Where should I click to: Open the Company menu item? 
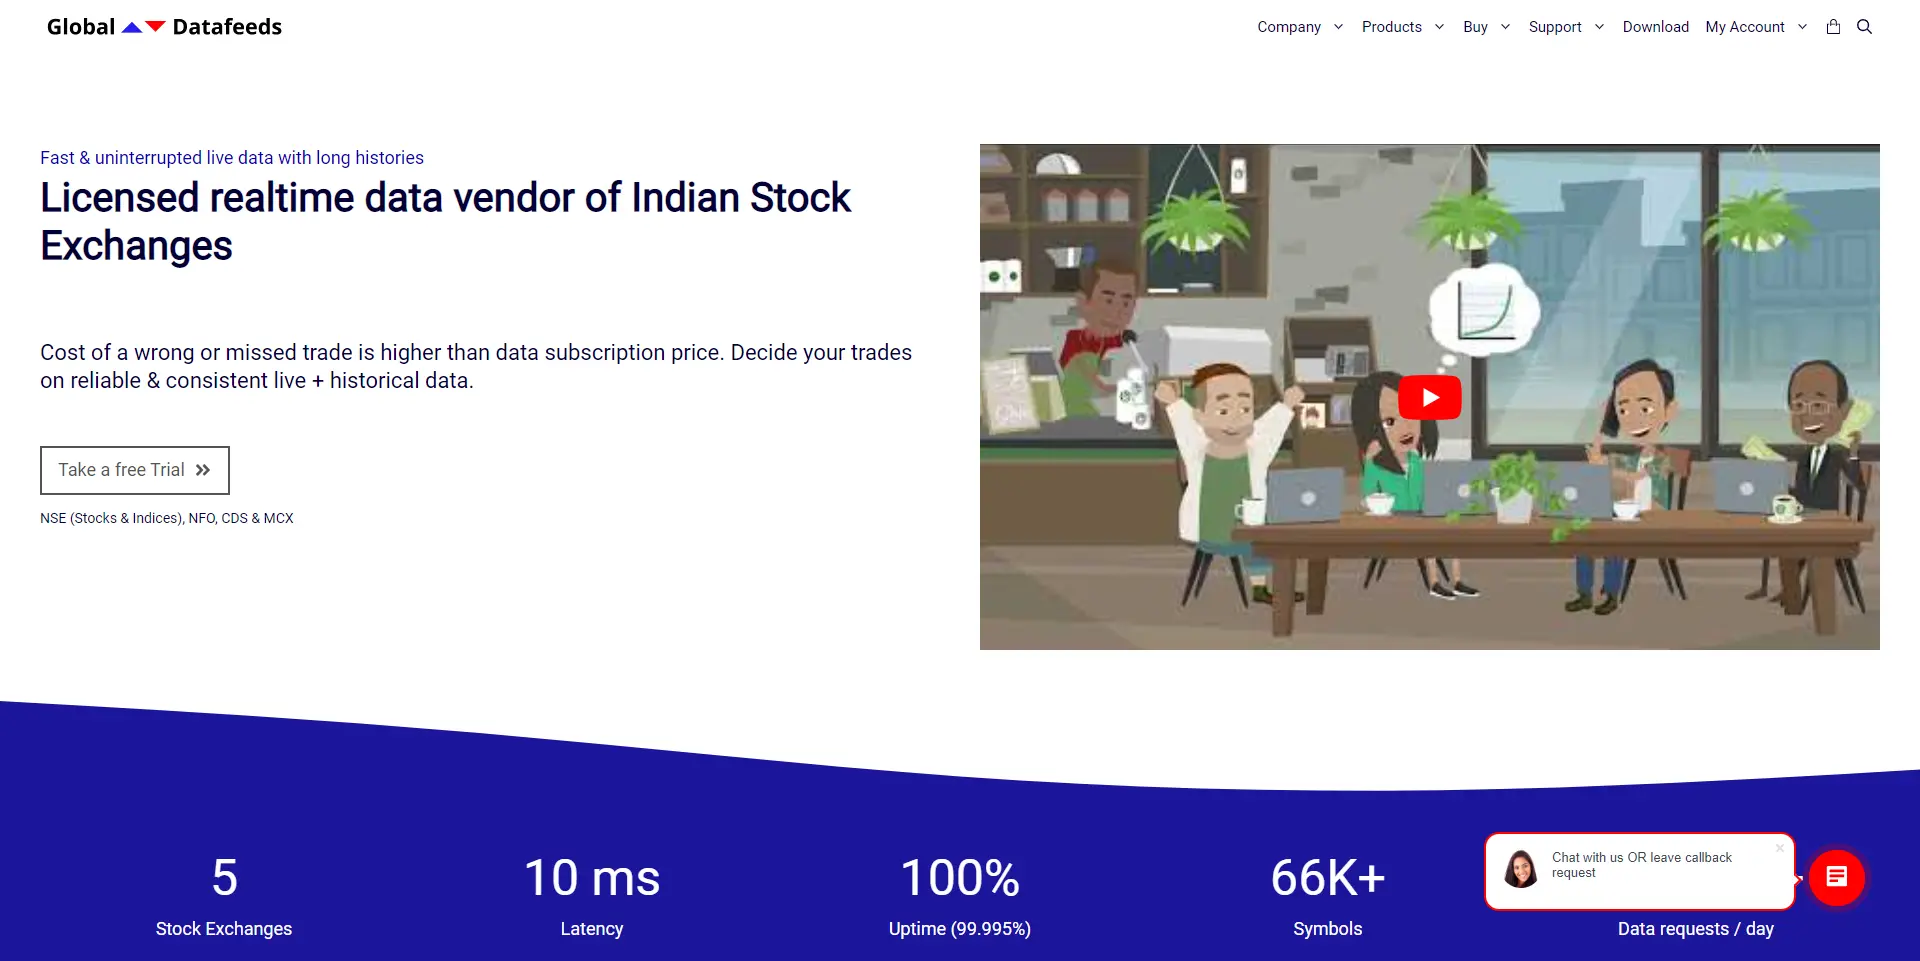[1289, 27]
